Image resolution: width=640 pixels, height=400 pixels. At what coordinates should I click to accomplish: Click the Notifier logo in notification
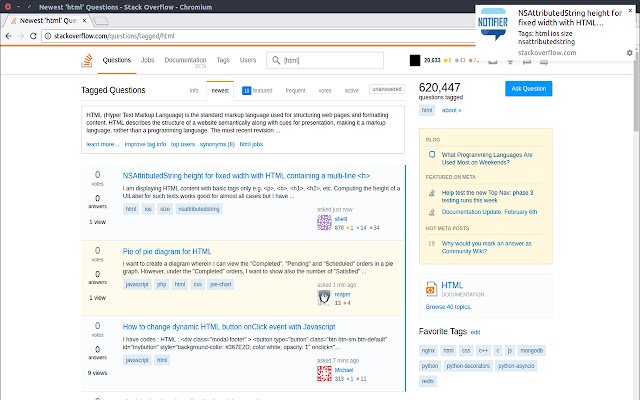pyautogui.click(x=493, y=24)
